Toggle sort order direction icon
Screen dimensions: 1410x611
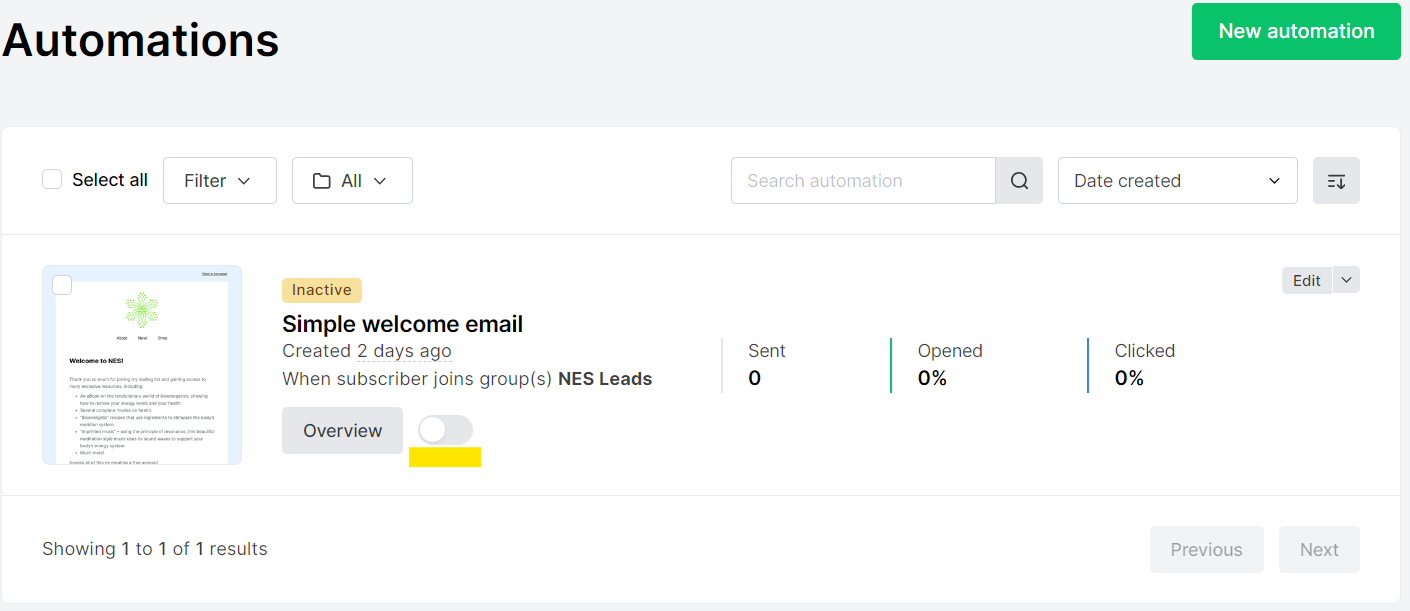(x=1336, y=181)
